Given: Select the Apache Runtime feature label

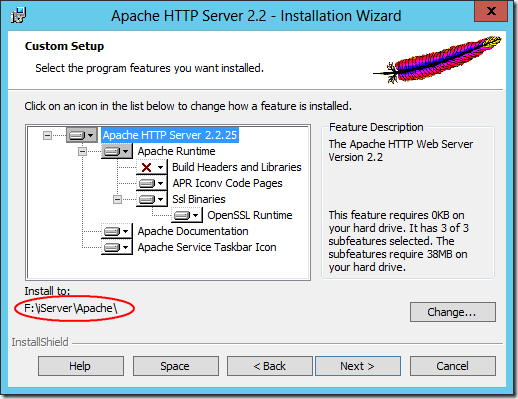Looking at the screenshot, I should tap(176, 151).
